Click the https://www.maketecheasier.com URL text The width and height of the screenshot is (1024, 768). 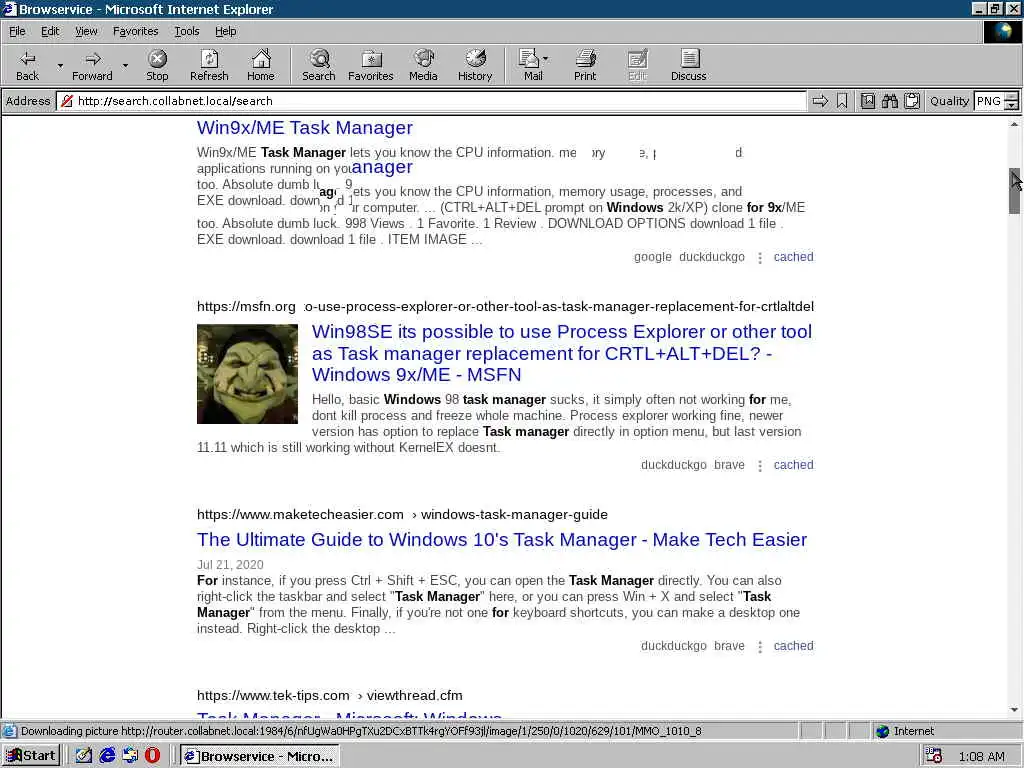300,515
